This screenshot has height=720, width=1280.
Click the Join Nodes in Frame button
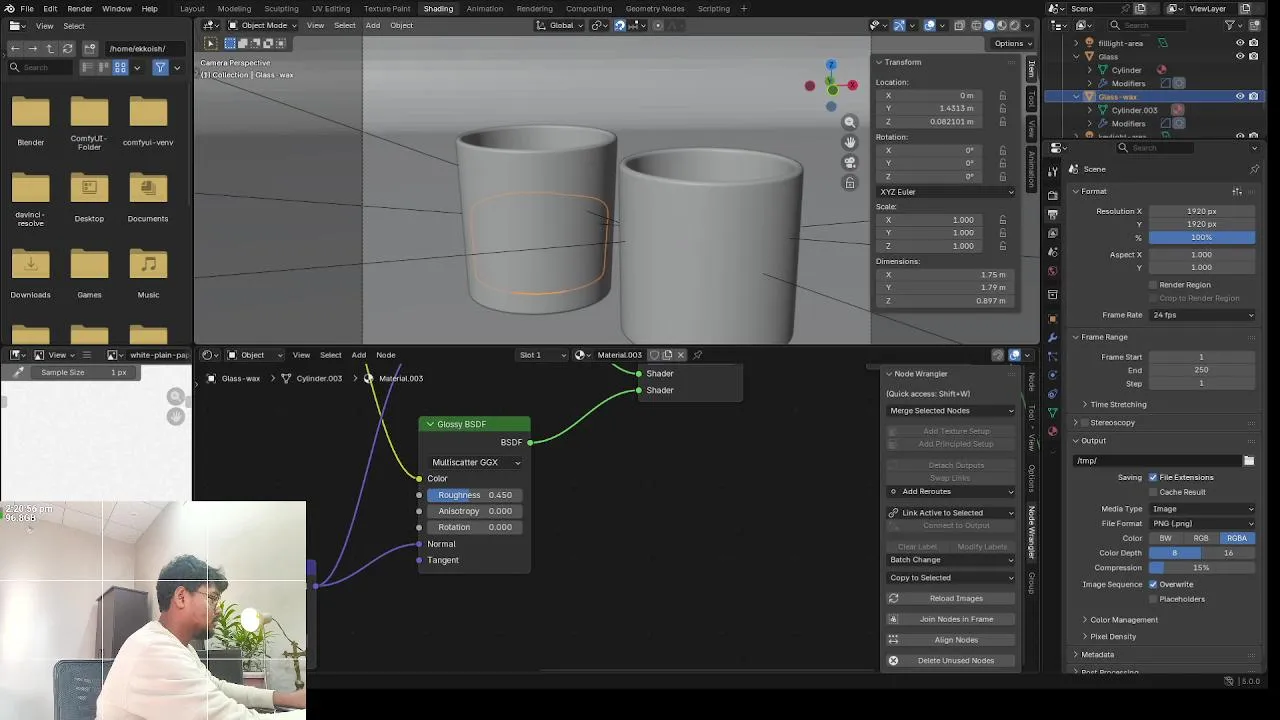pyautogui.click(x=955, y=619)
